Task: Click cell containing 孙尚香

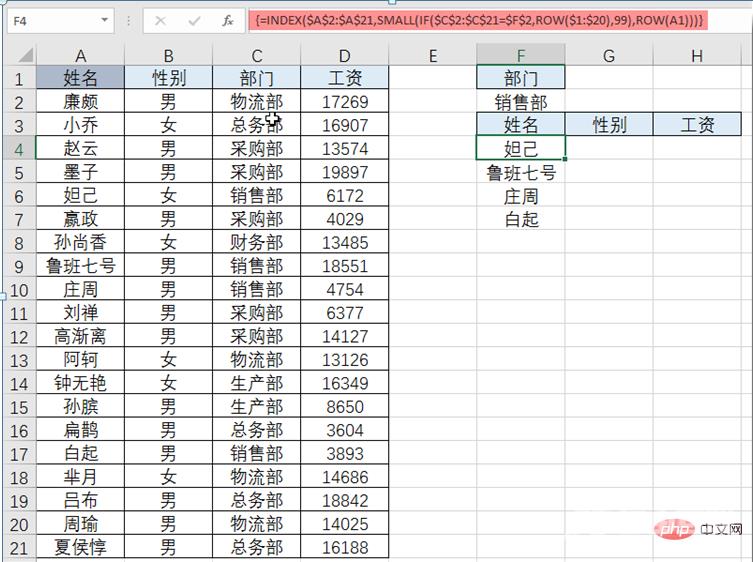Action: point(80,242)
